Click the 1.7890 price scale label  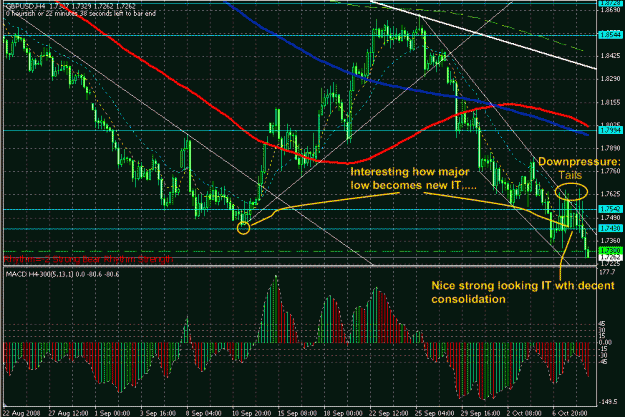(610, 148)
